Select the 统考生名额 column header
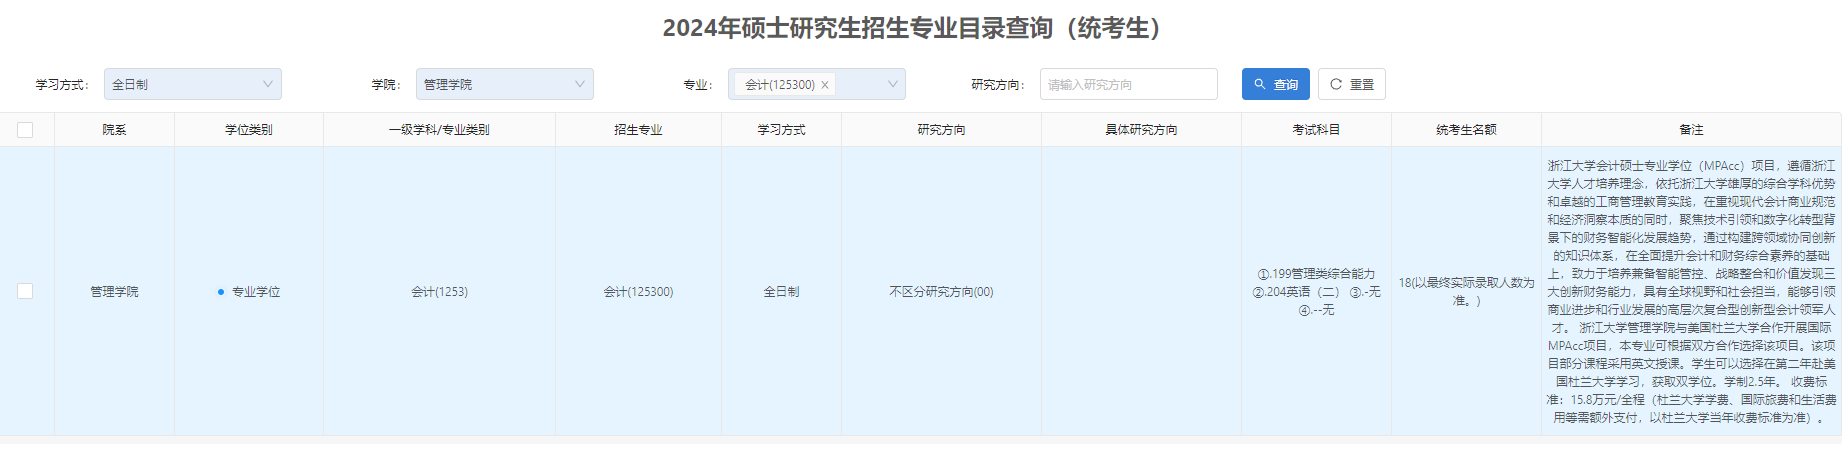This screenshot has width=1847, height=457. 1466,130
